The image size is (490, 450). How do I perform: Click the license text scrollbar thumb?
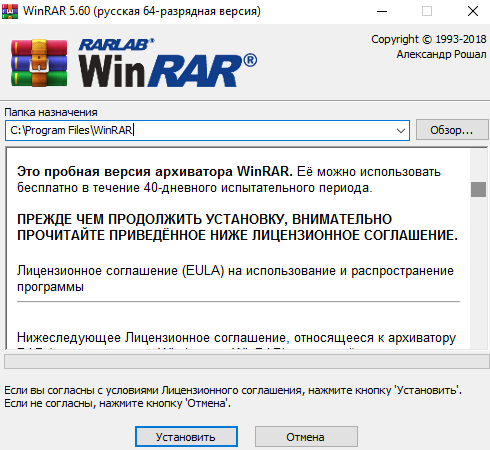[478, 189]
